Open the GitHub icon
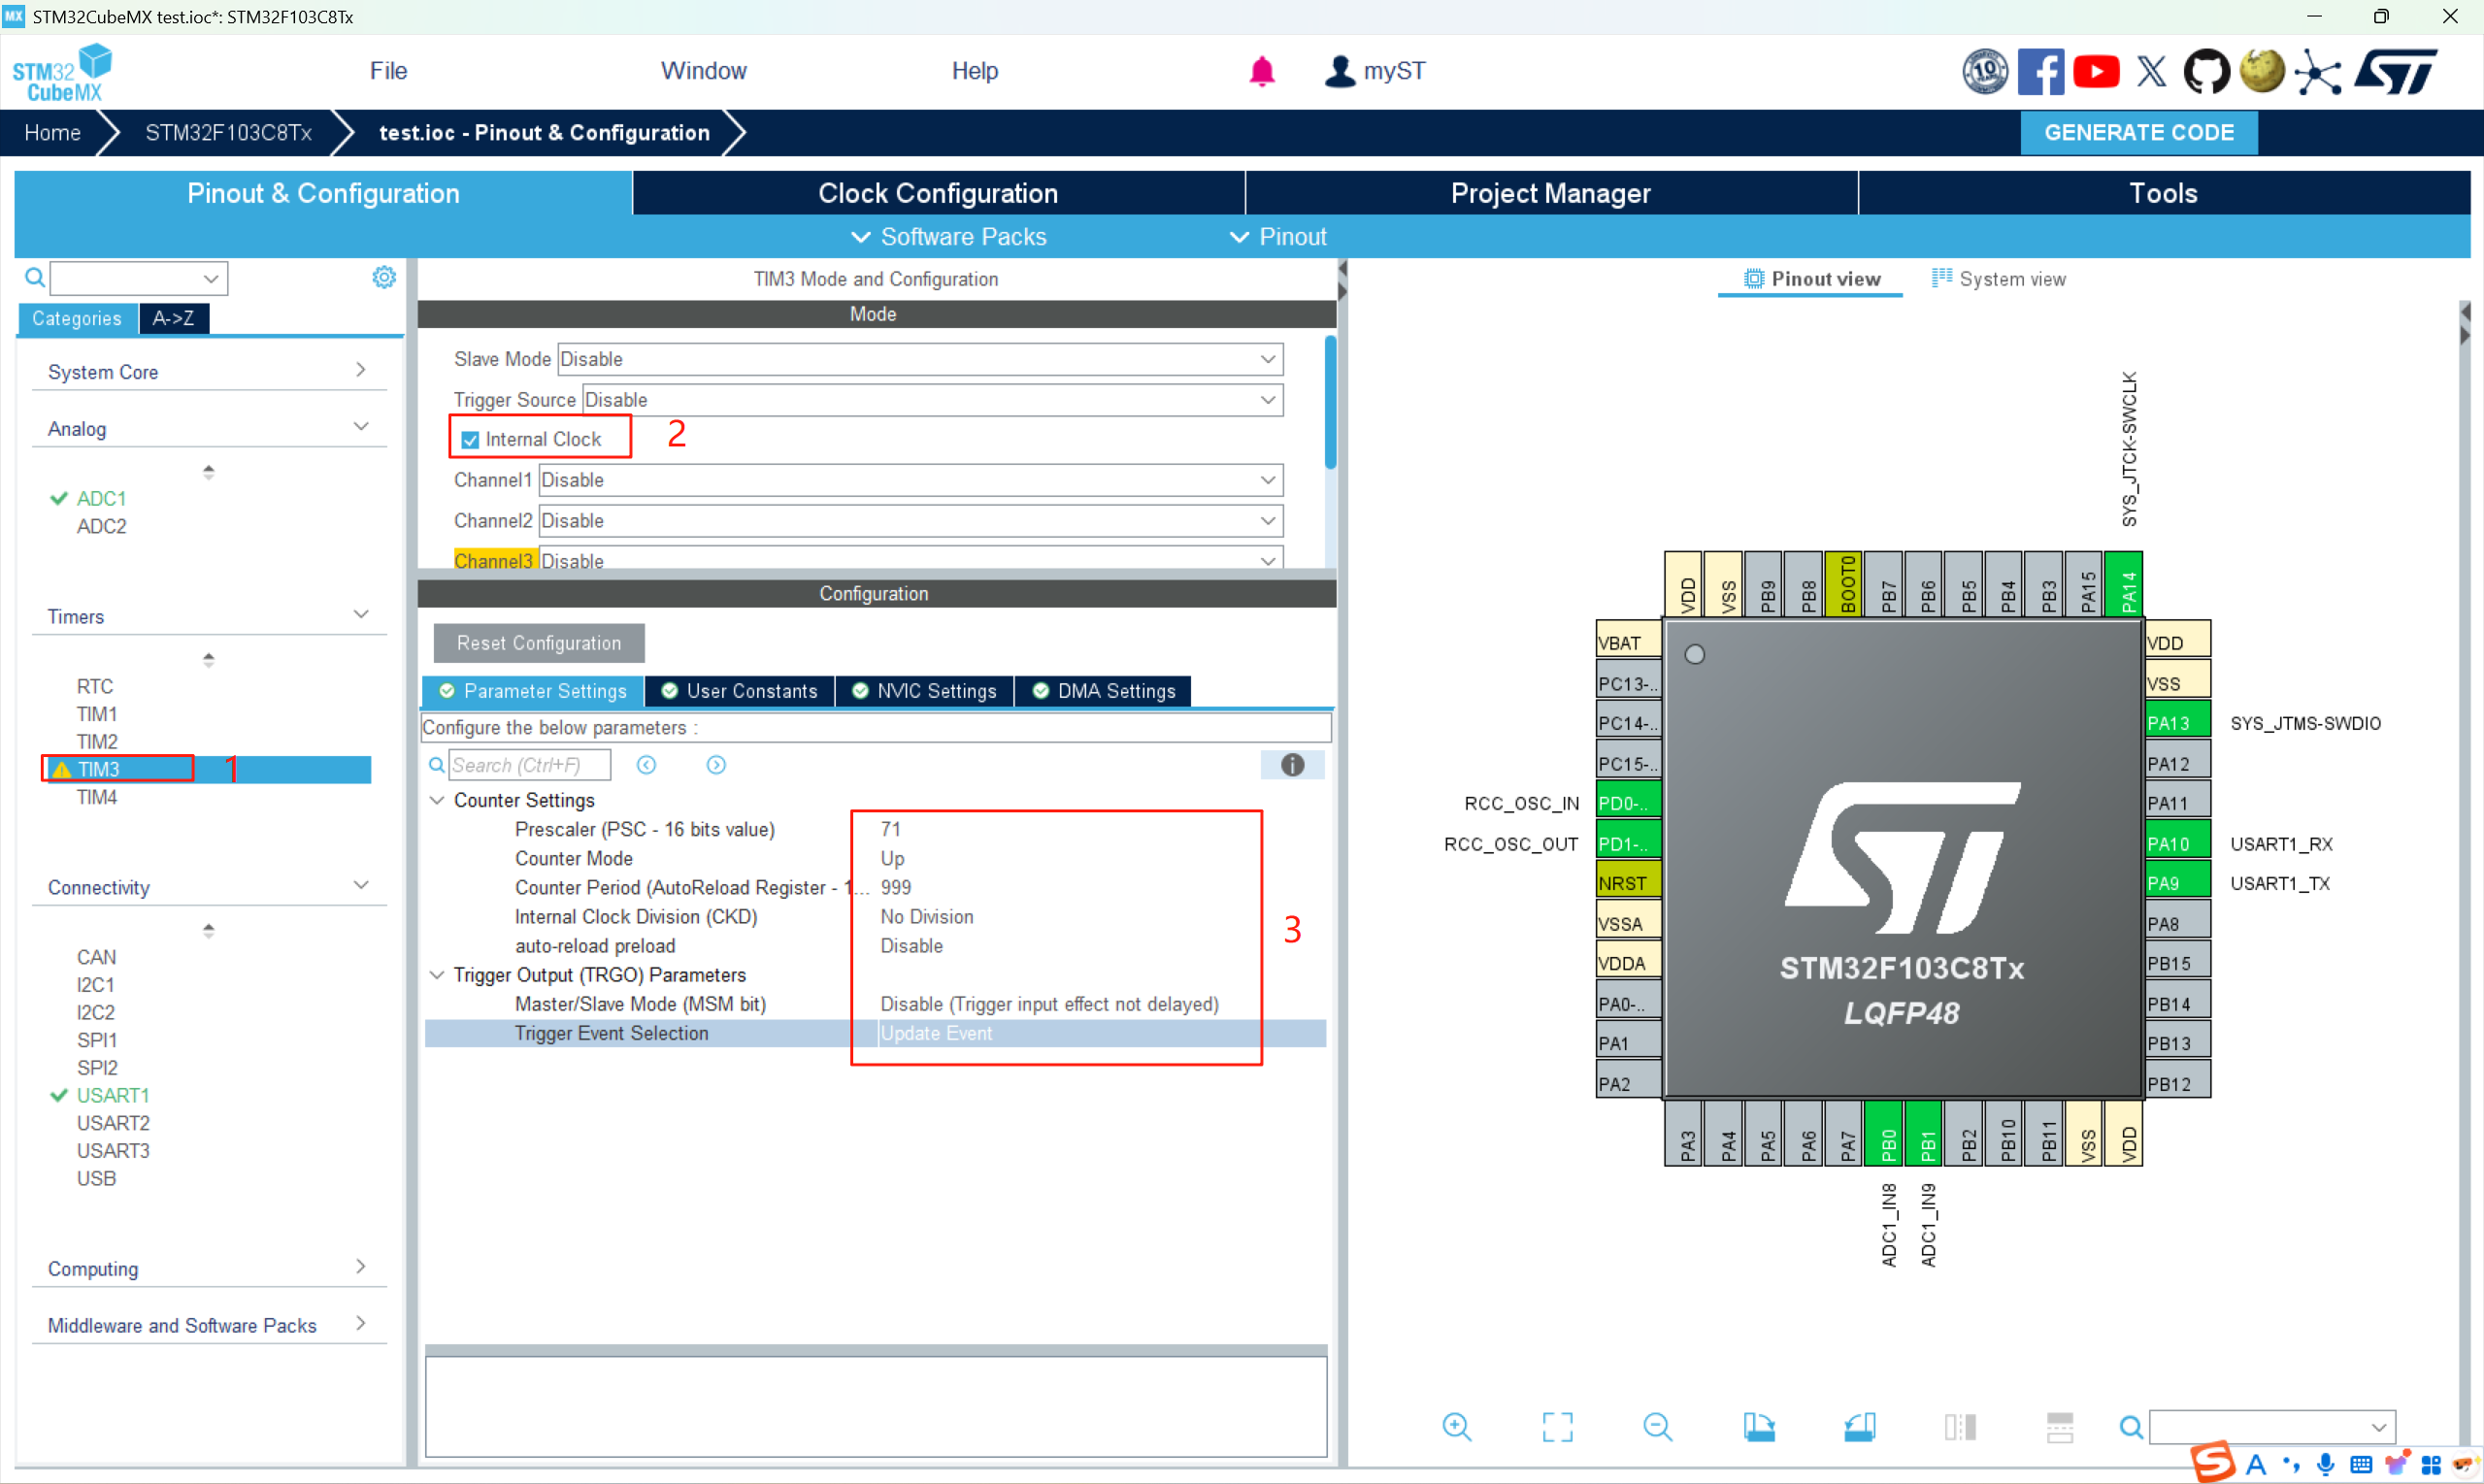2484x1484 pixels. point(2206,71)
